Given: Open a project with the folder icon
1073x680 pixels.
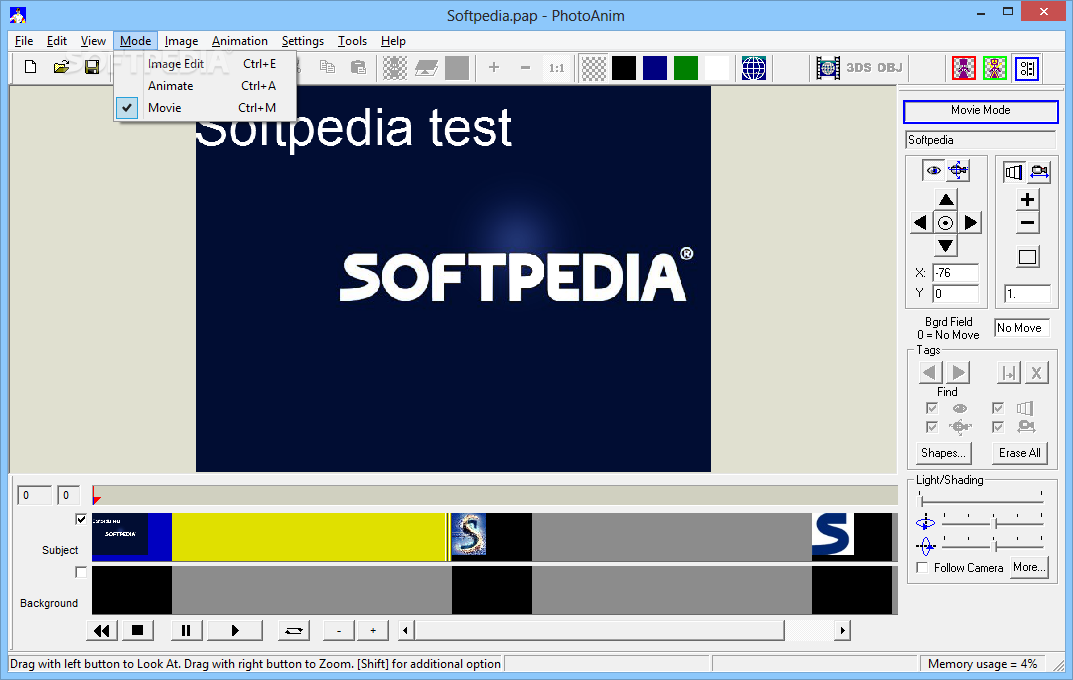Looking at the screenshot, I should coord(61,67).
